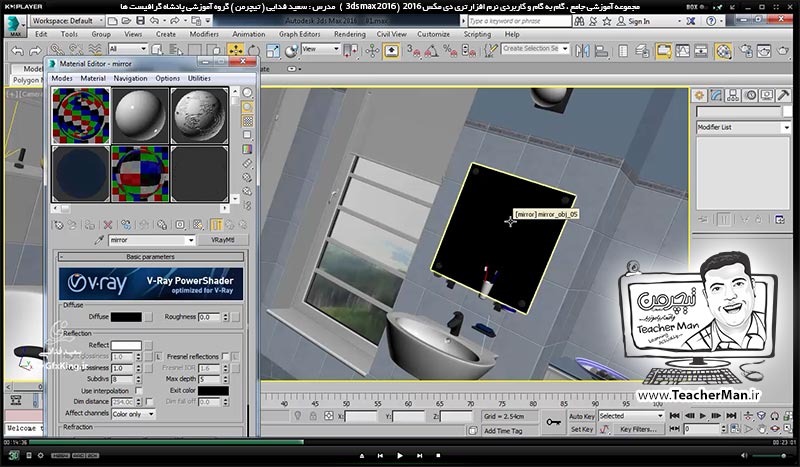Open the Modifiers menu

(204, 34)
